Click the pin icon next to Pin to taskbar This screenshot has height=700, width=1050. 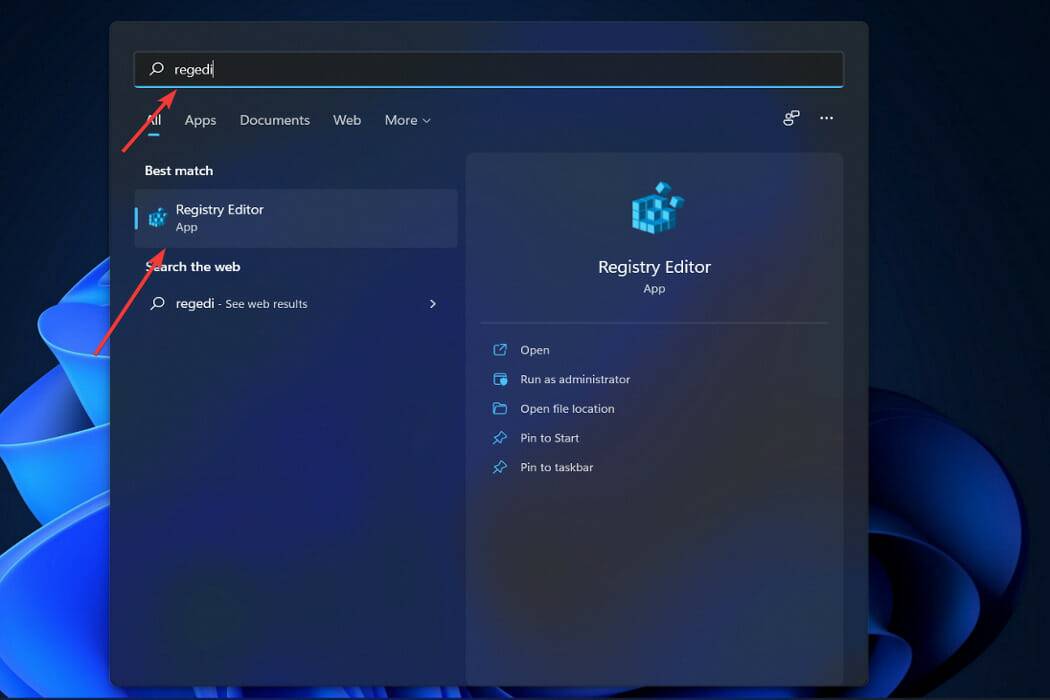pyautogui.click(x=500, y=468)
